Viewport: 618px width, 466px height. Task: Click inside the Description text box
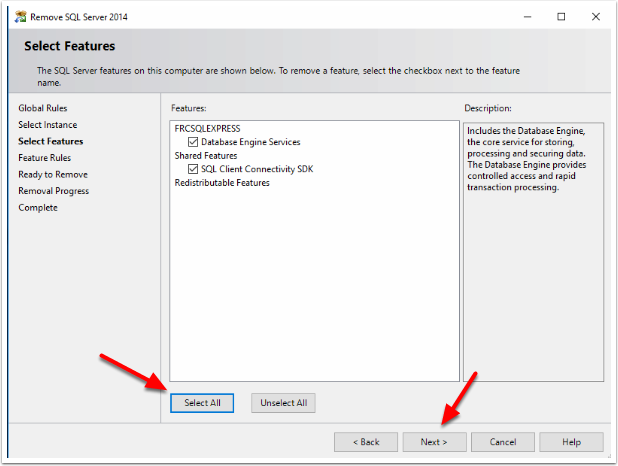pyautogui.click(x=533, y=252)
